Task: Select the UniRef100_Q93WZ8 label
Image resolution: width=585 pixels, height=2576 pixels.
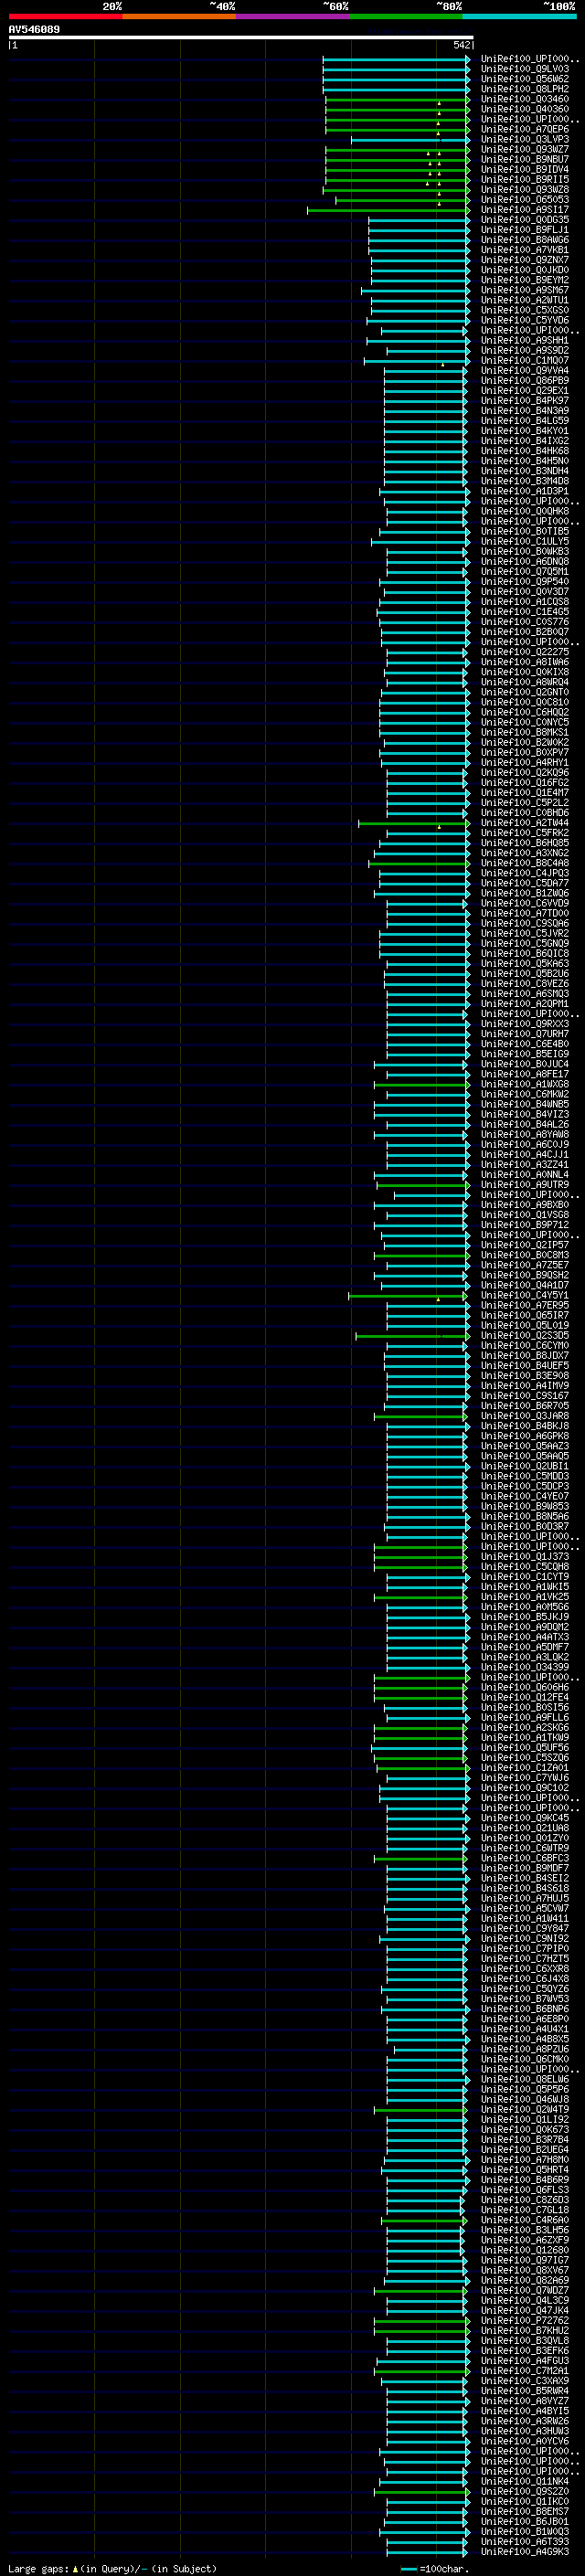Action: coord(524,190)
